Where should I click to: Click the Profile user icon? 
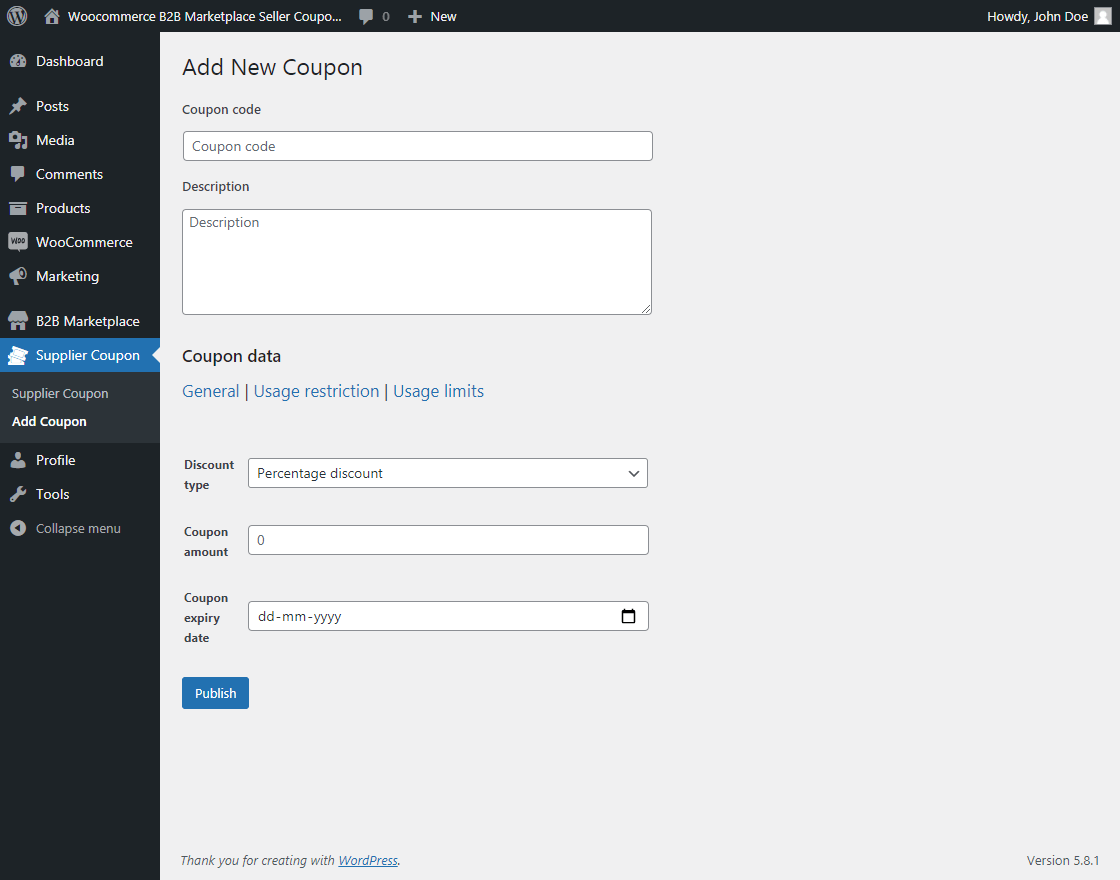point(18,460)
